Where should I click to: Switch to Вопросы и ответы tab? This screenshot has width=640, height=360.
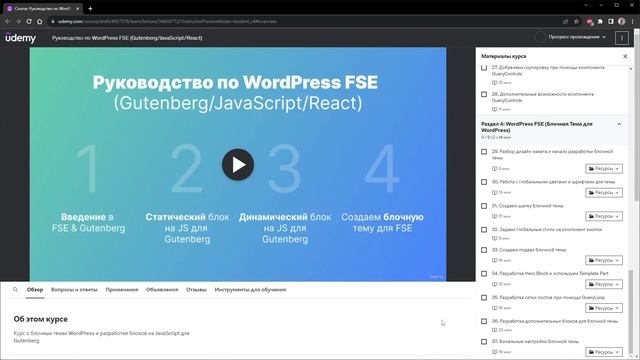pyautogui.click(x=74, y=289)
